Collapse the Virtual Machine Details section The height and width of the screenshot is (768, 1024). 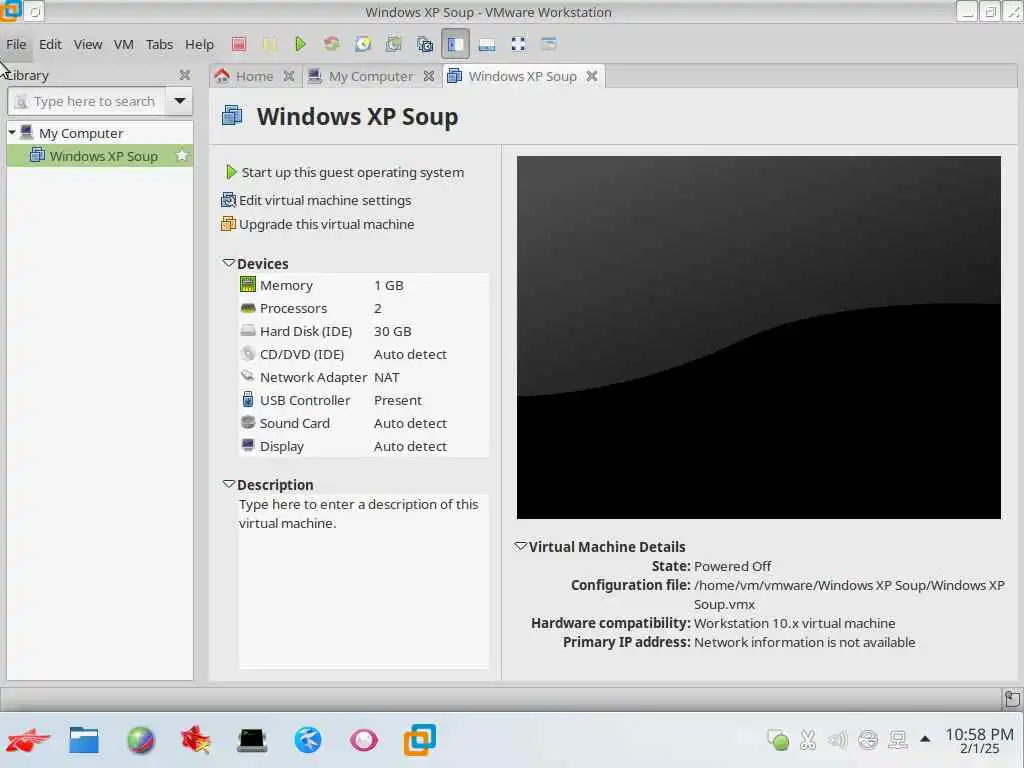pos(520,547)
